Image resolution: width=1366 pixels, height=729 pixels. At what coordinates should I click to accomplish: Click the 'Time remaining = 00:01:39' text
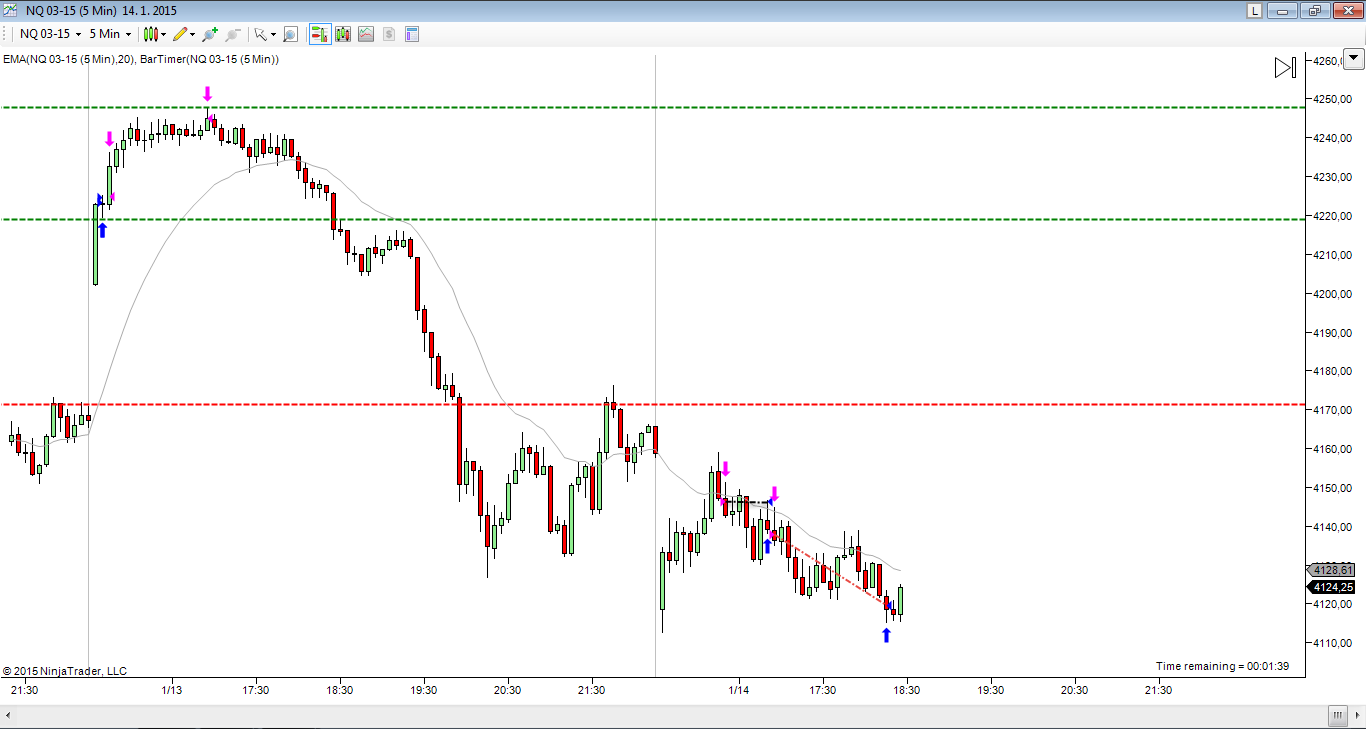pos(1220,666)
